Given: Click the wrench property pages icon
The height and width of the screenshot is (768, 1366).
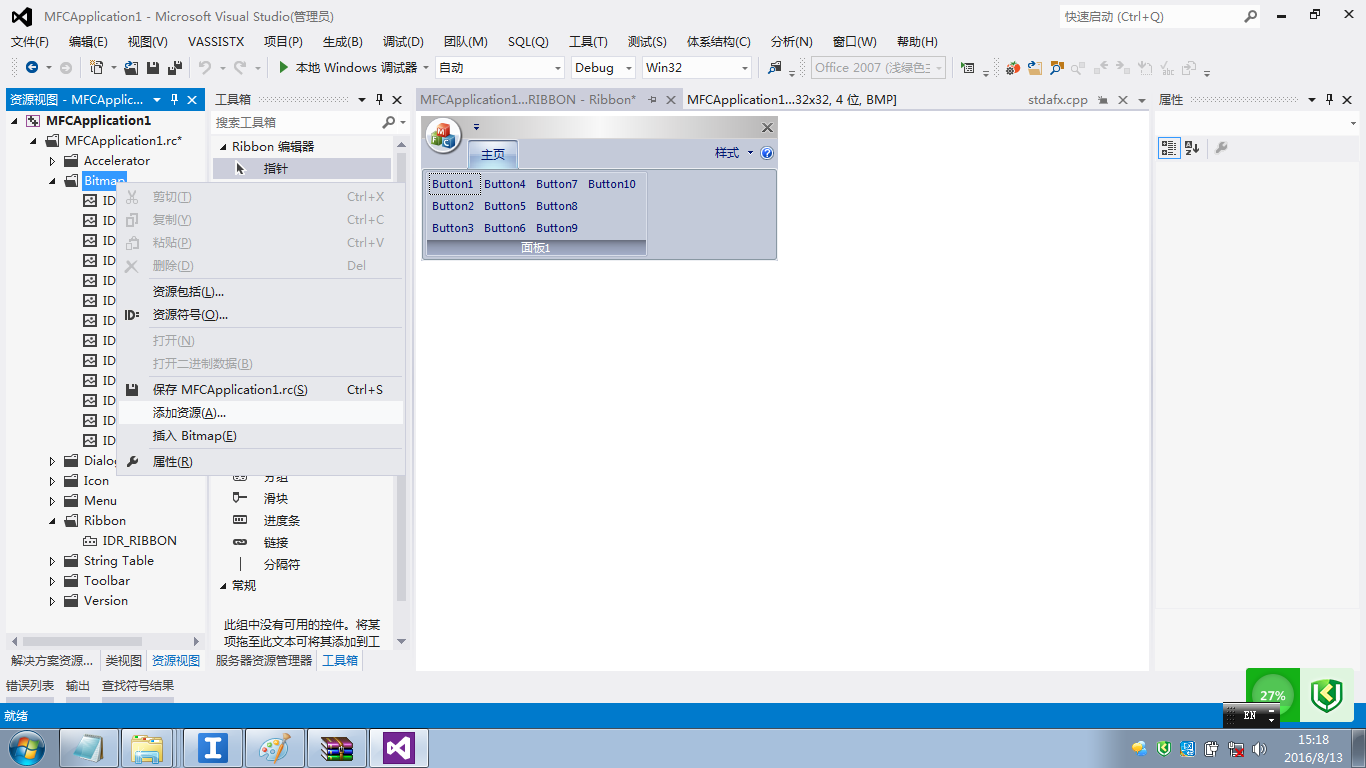Looking at the screenshot, I should 1220,148.
